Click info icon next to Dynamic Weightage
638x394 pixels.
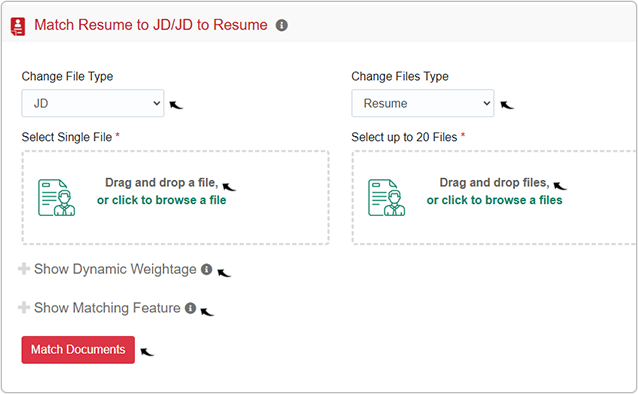(207, 269)
